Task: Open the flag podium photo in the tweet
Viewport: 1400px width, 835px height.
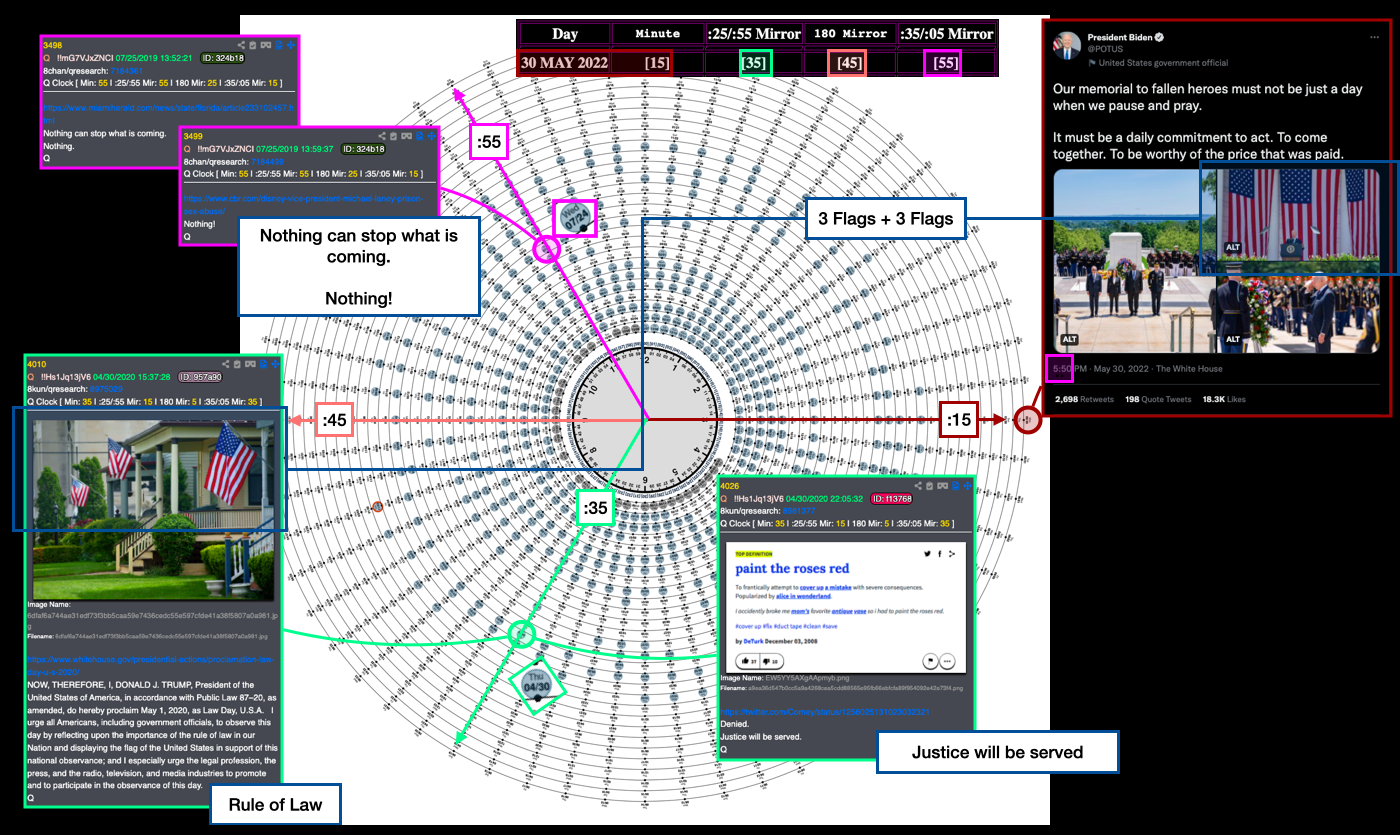Action: point(1298,215)
